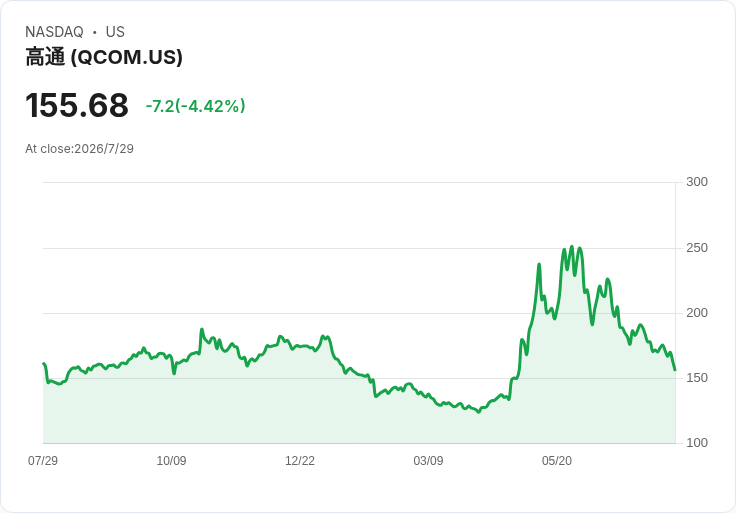Click the US market label
The image size is (736, 513).
115,32
